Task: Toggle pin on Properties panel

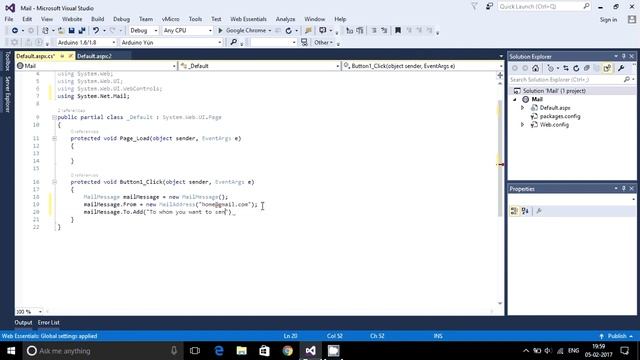Action: click(624, 189)
